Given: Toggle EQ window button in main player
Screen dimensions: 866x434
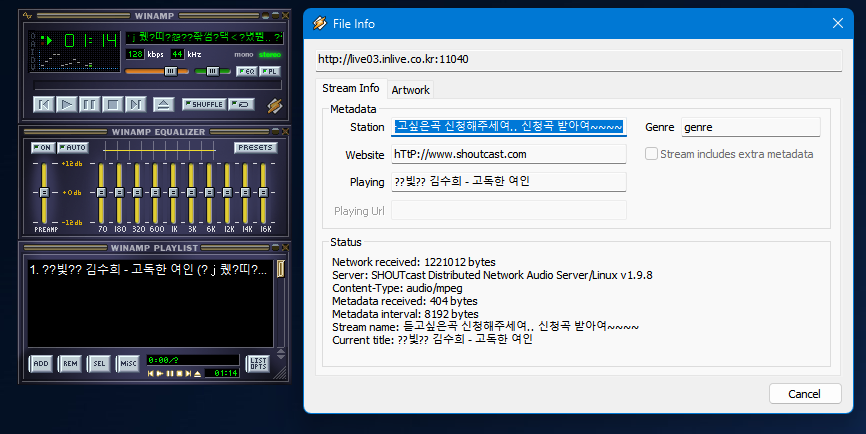Looking at the screenshot, I should (246, 71).
